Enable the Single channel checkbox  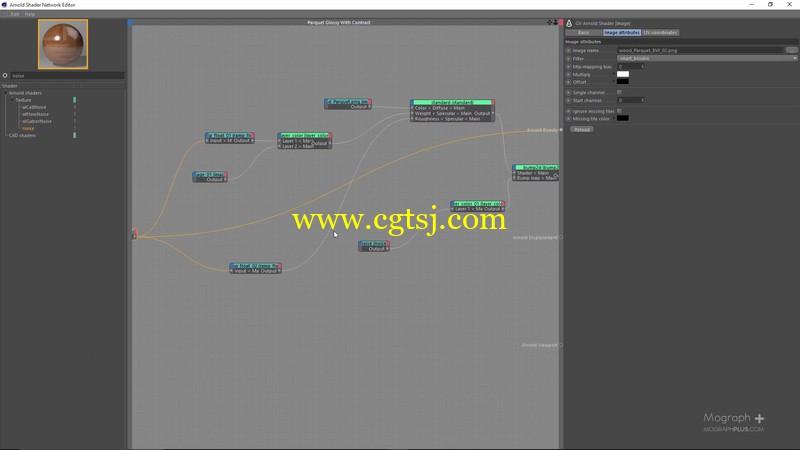tap(619, 92)
